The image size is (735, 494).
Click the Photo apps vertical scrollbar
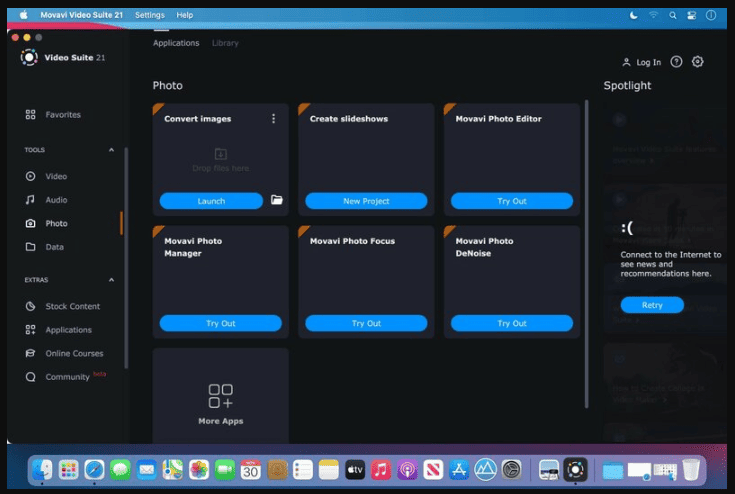[x=586, y=253]
